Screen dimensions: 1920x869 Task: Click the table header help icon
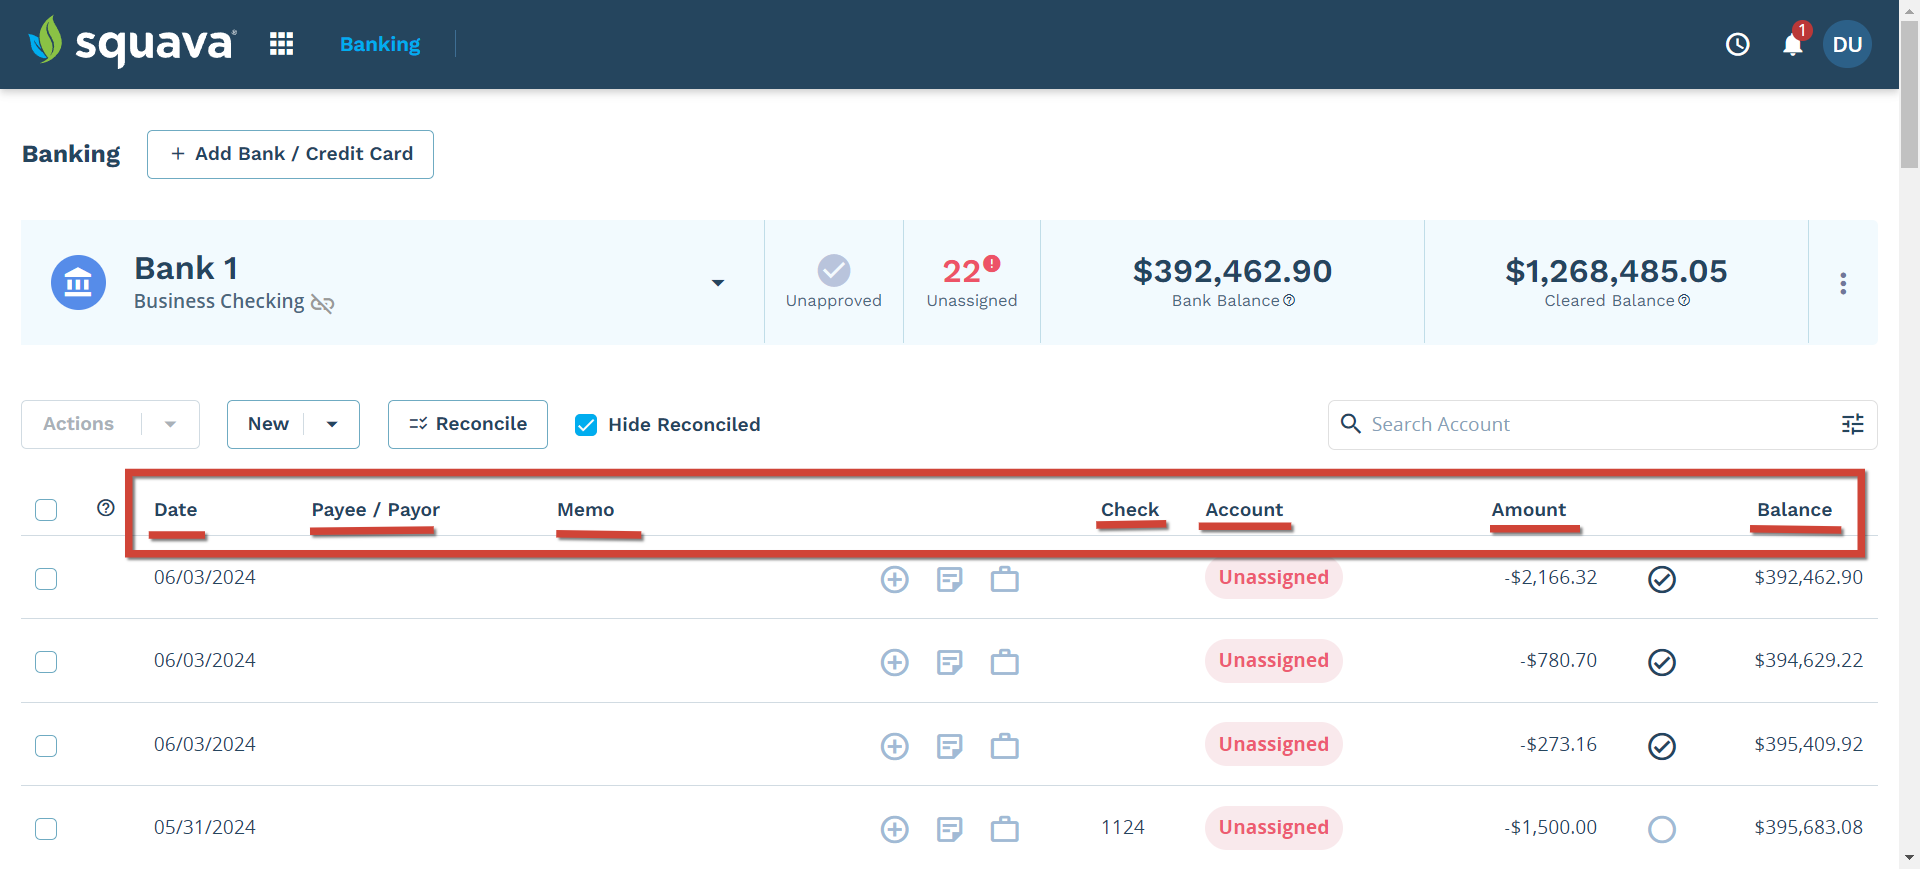click(106, 508)
